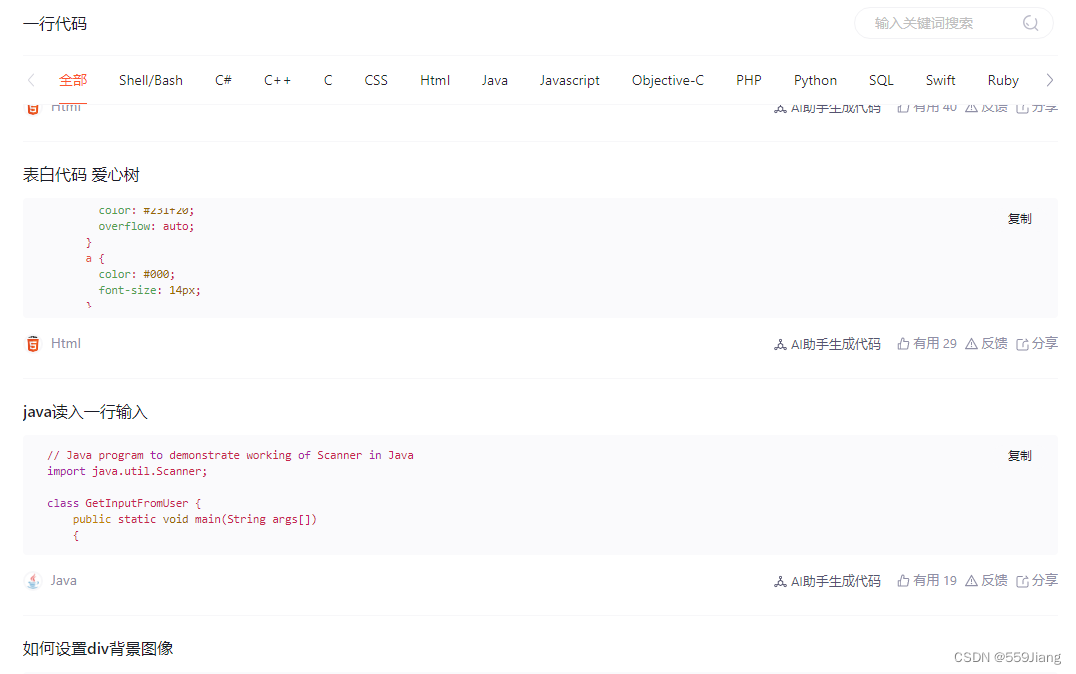Switch to the Shell/Bash tab

pyautogui.click(x=151, y=80)
